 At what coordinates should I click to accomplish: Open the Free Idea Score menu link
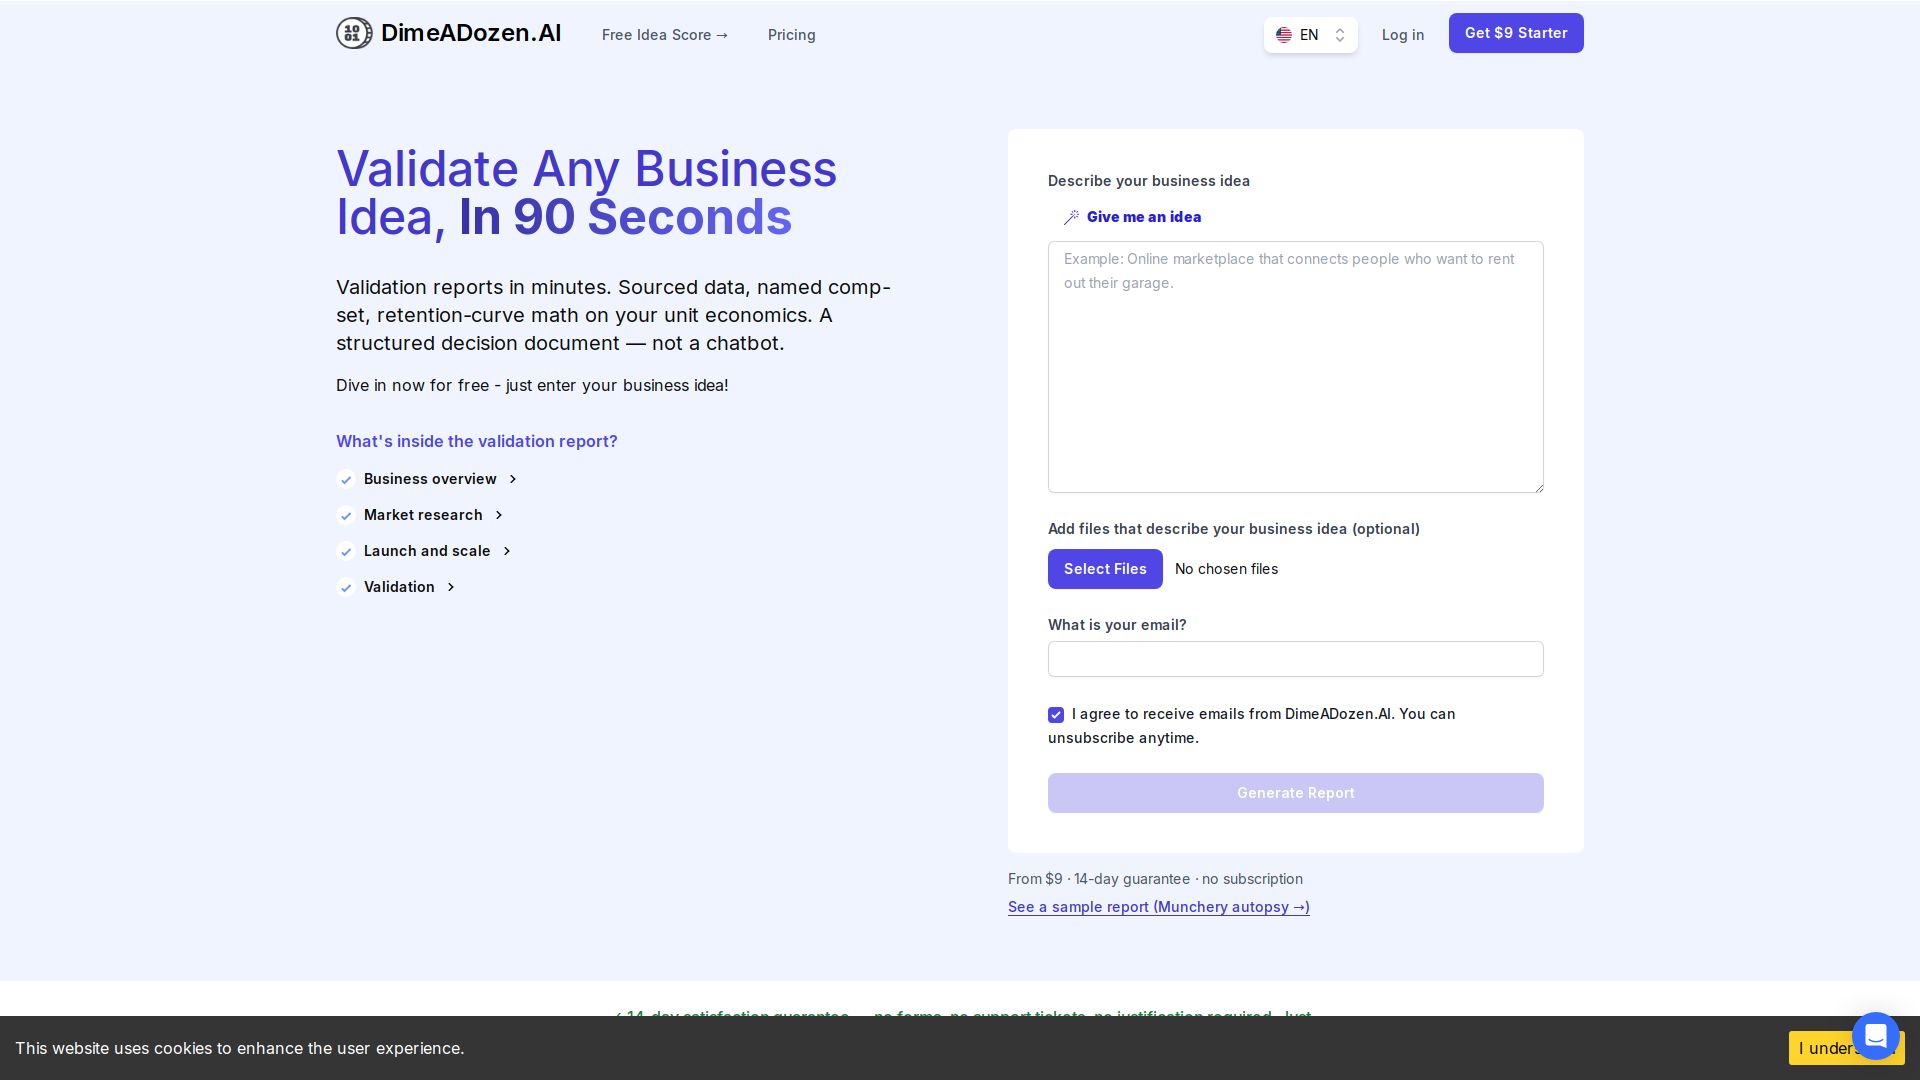point(665,35)
